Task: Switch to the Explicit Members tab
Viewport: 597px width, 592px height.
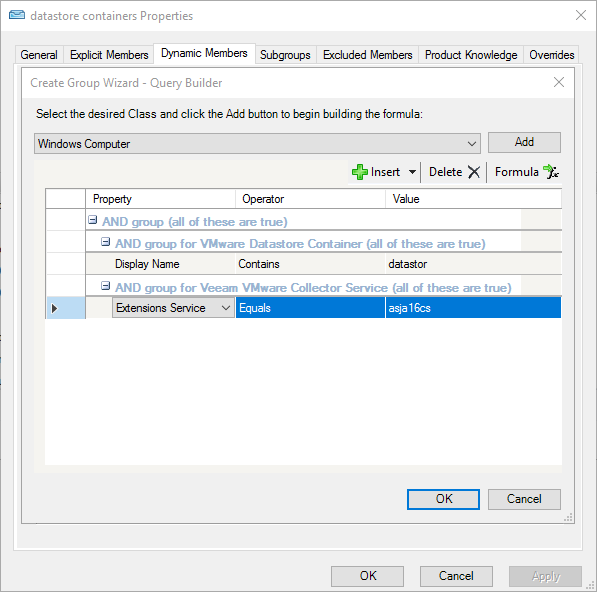Action: (x=109, y=55)
